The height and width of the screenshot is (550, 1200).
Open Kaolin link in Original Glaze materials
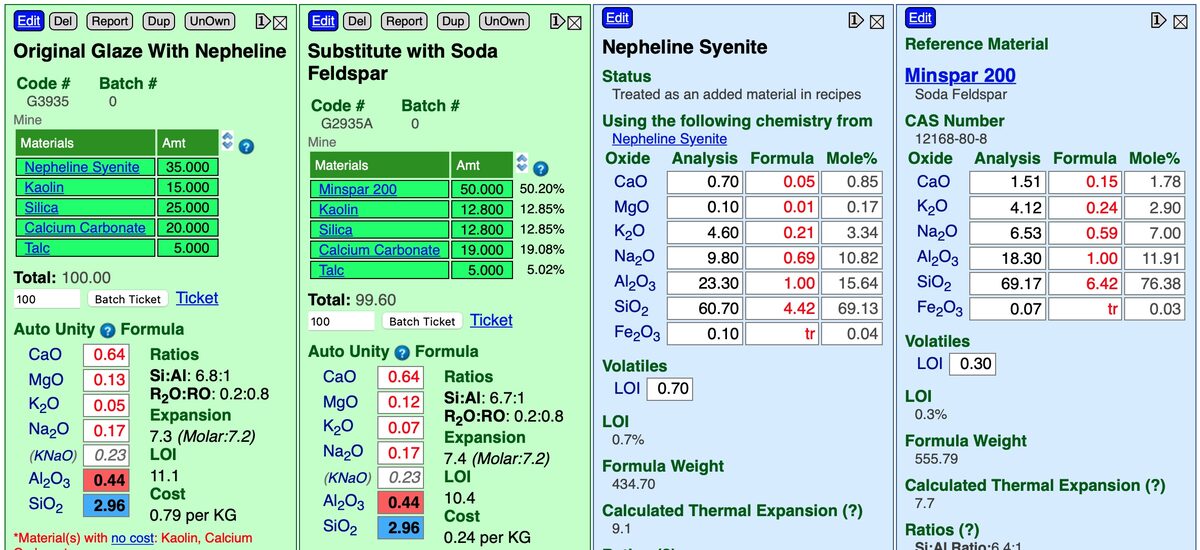click(x=44, y=187)
